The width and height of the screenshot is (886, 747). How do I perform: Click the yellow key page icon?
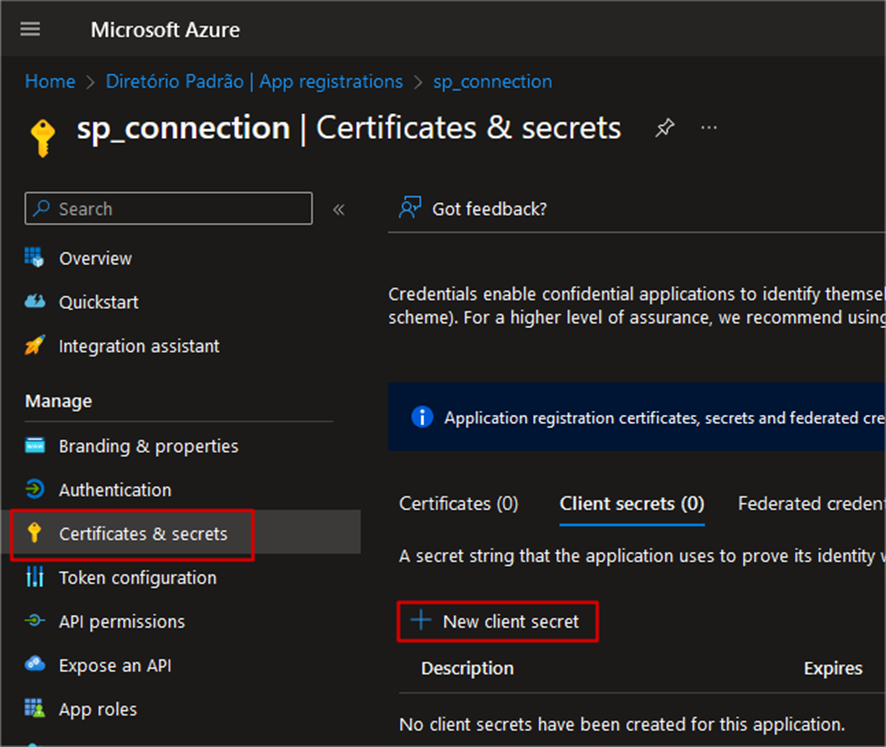coord(43,137)
